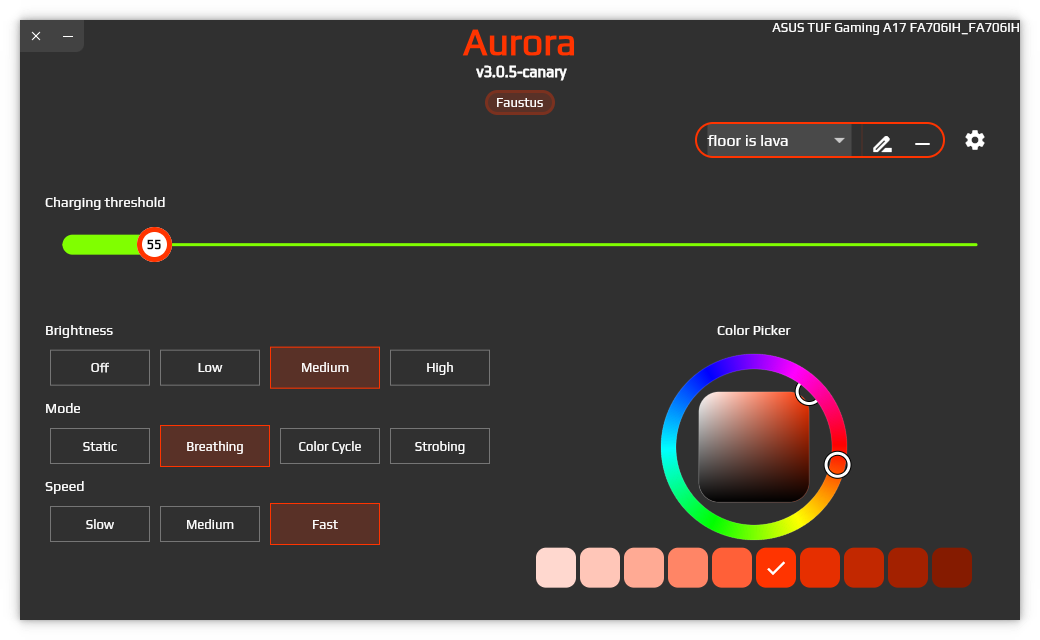Click the checked red swatch
Image resolution: width=1040 pixels, height=640 pixels.
pyautogui.click(x=776, y=568)
